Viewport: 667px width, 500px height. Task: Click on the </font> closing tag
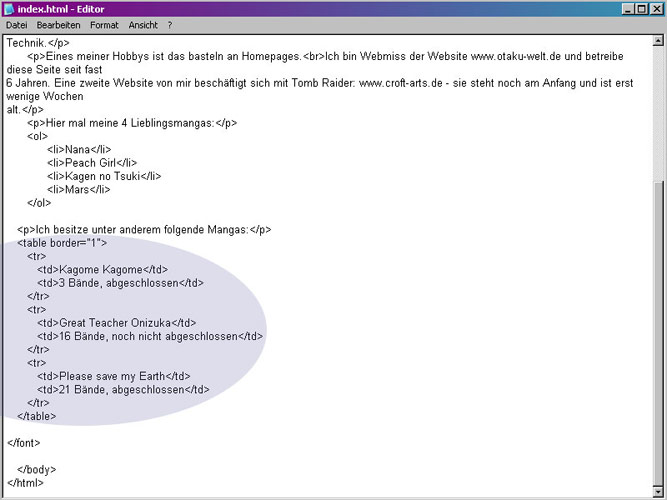point(23,443)
